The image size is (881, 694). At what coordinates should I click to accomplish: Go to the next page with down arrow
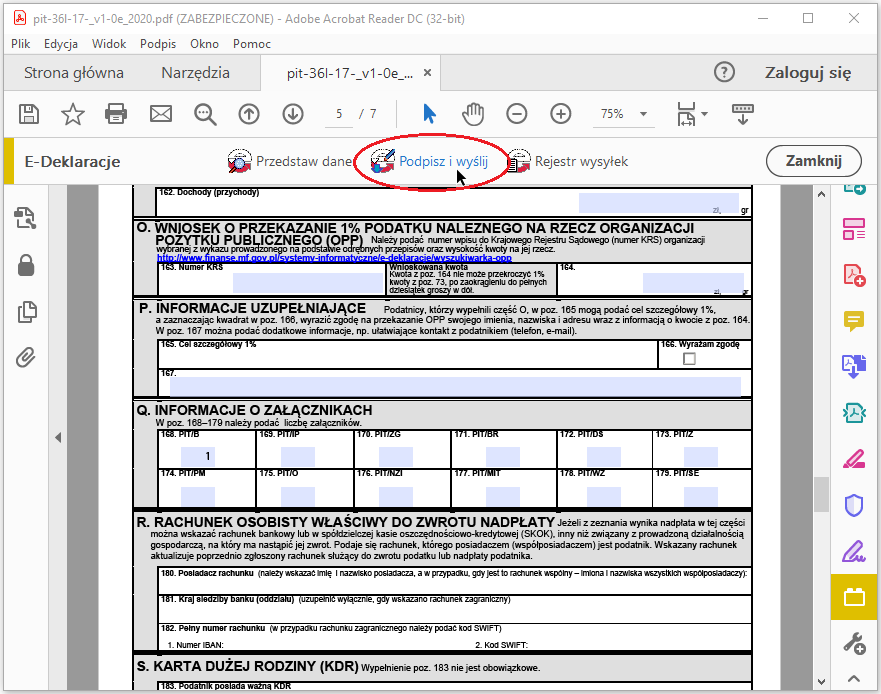[293, 114]
